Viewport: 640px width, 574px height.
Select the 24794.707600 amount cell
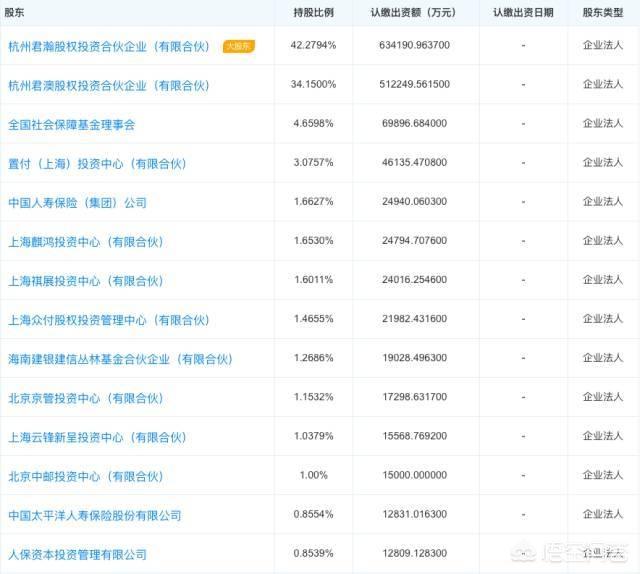[x=414, y=240]
